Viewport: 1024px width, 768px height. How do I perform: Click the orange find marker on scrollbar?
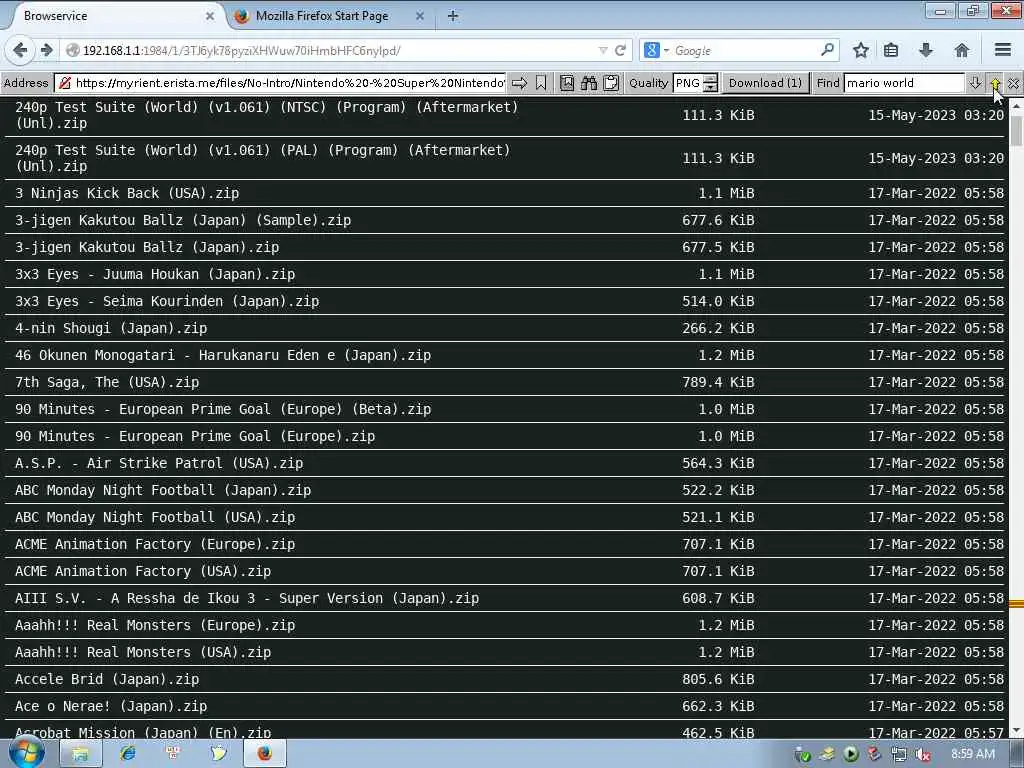tap(1016, 603)
